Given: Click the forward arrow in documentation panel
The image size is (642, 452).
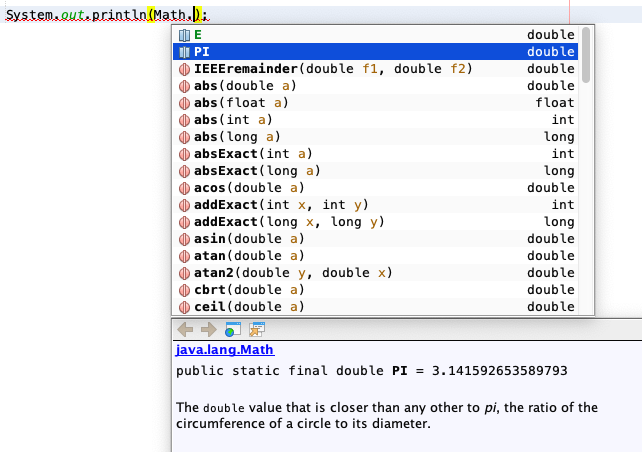Looking at the screenshot, I should [207, 329].
